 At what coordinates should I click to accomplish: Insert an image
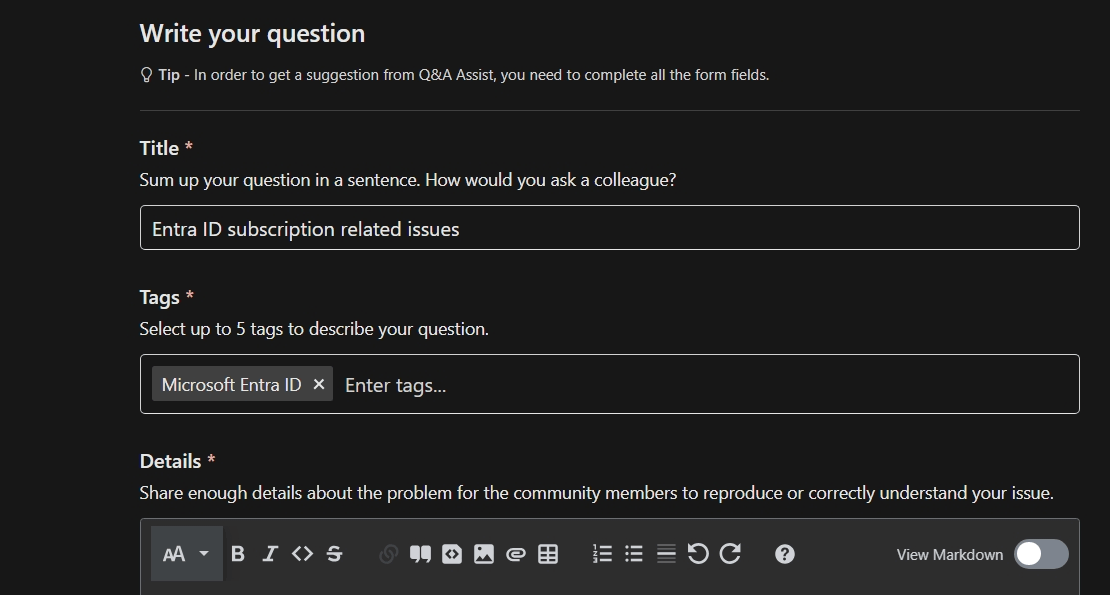coord(484,554)
